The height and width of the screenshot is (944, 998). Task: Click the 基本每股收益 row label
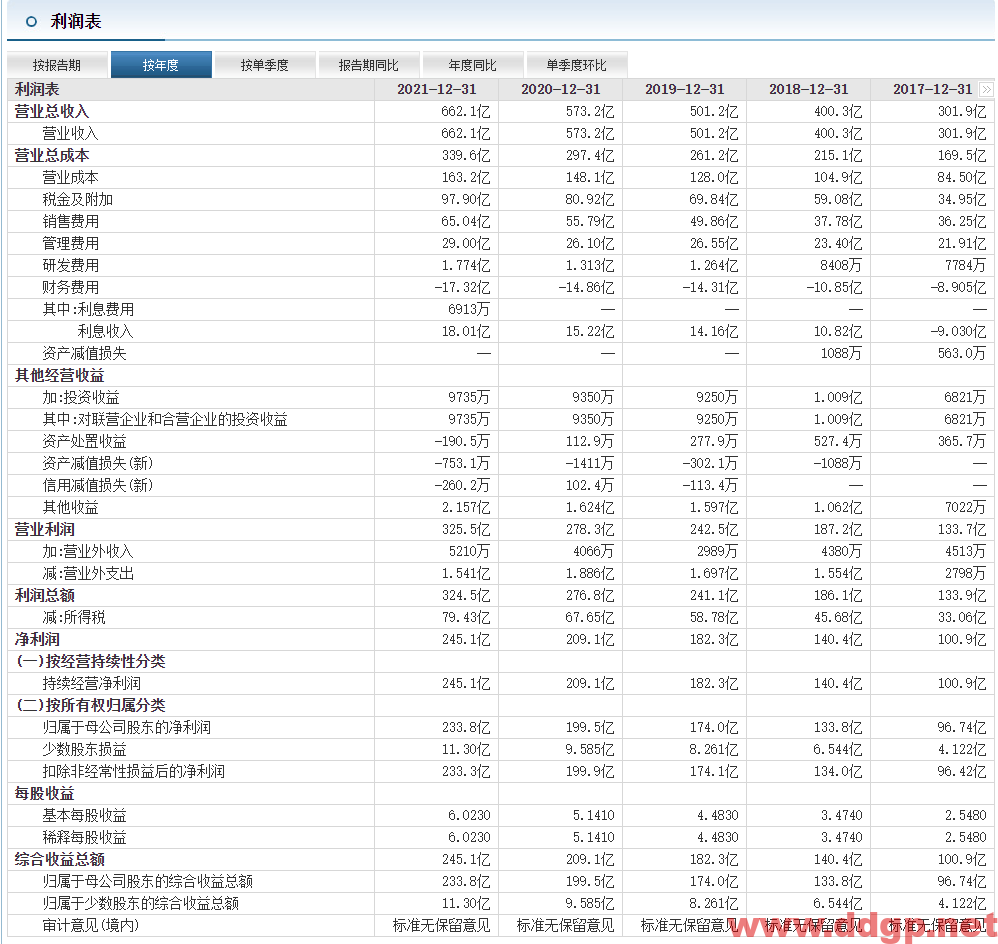84,815
